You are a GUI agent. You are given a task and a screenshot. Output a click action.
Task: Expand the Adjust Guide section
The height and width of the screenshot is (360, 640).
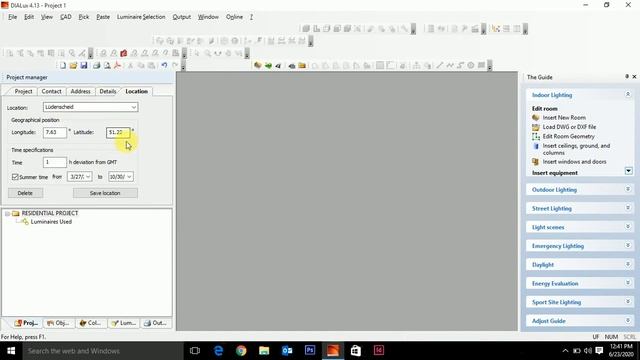(x=628, y=320)
